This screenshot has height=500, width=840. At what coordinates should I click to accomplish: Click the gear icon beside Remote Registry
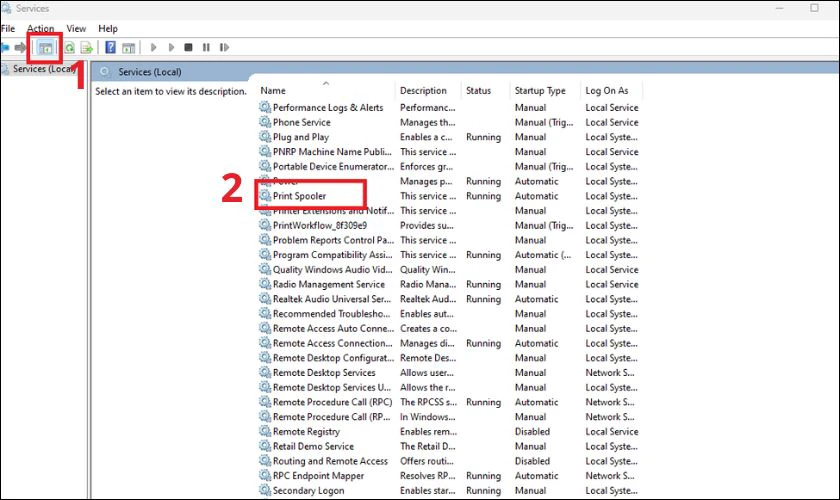click(265, 431)
